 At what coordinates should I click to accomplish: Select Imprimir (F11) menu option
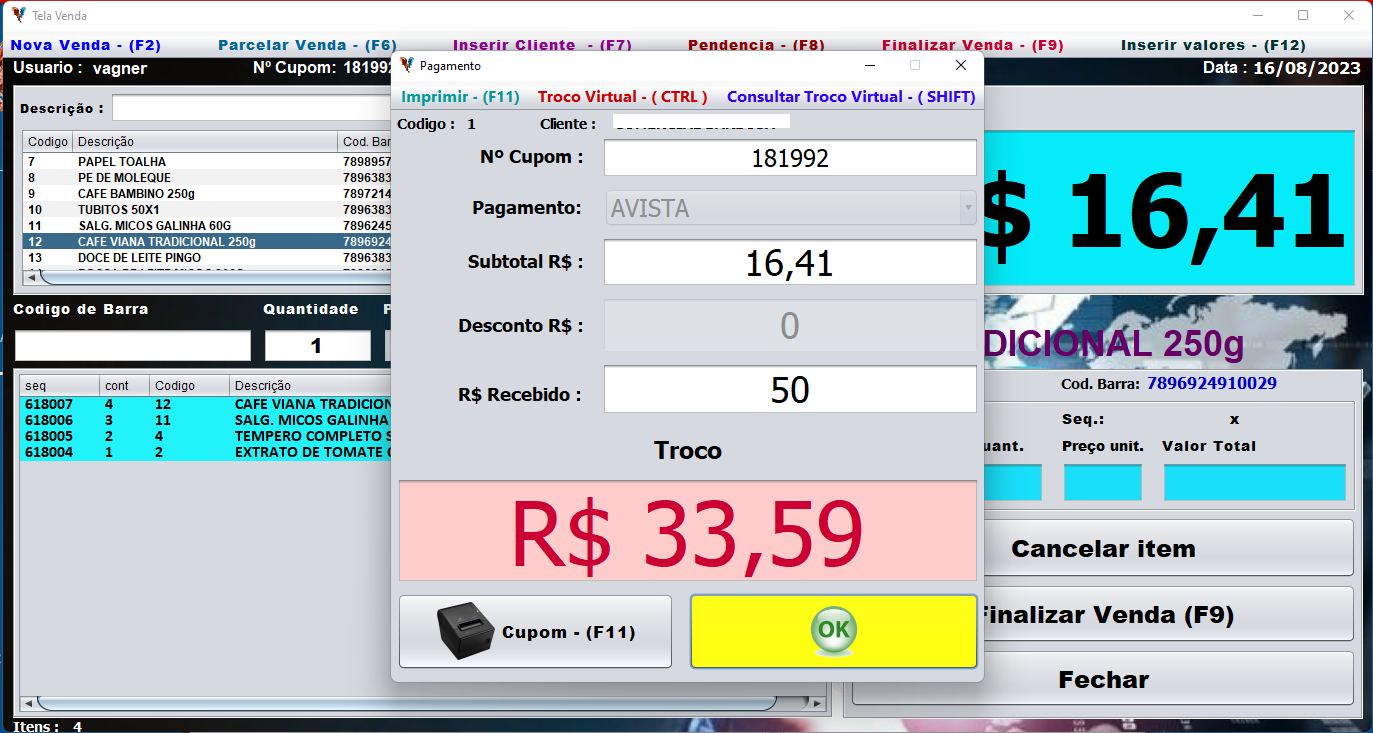pyautogui.click(x=460, y=97)
